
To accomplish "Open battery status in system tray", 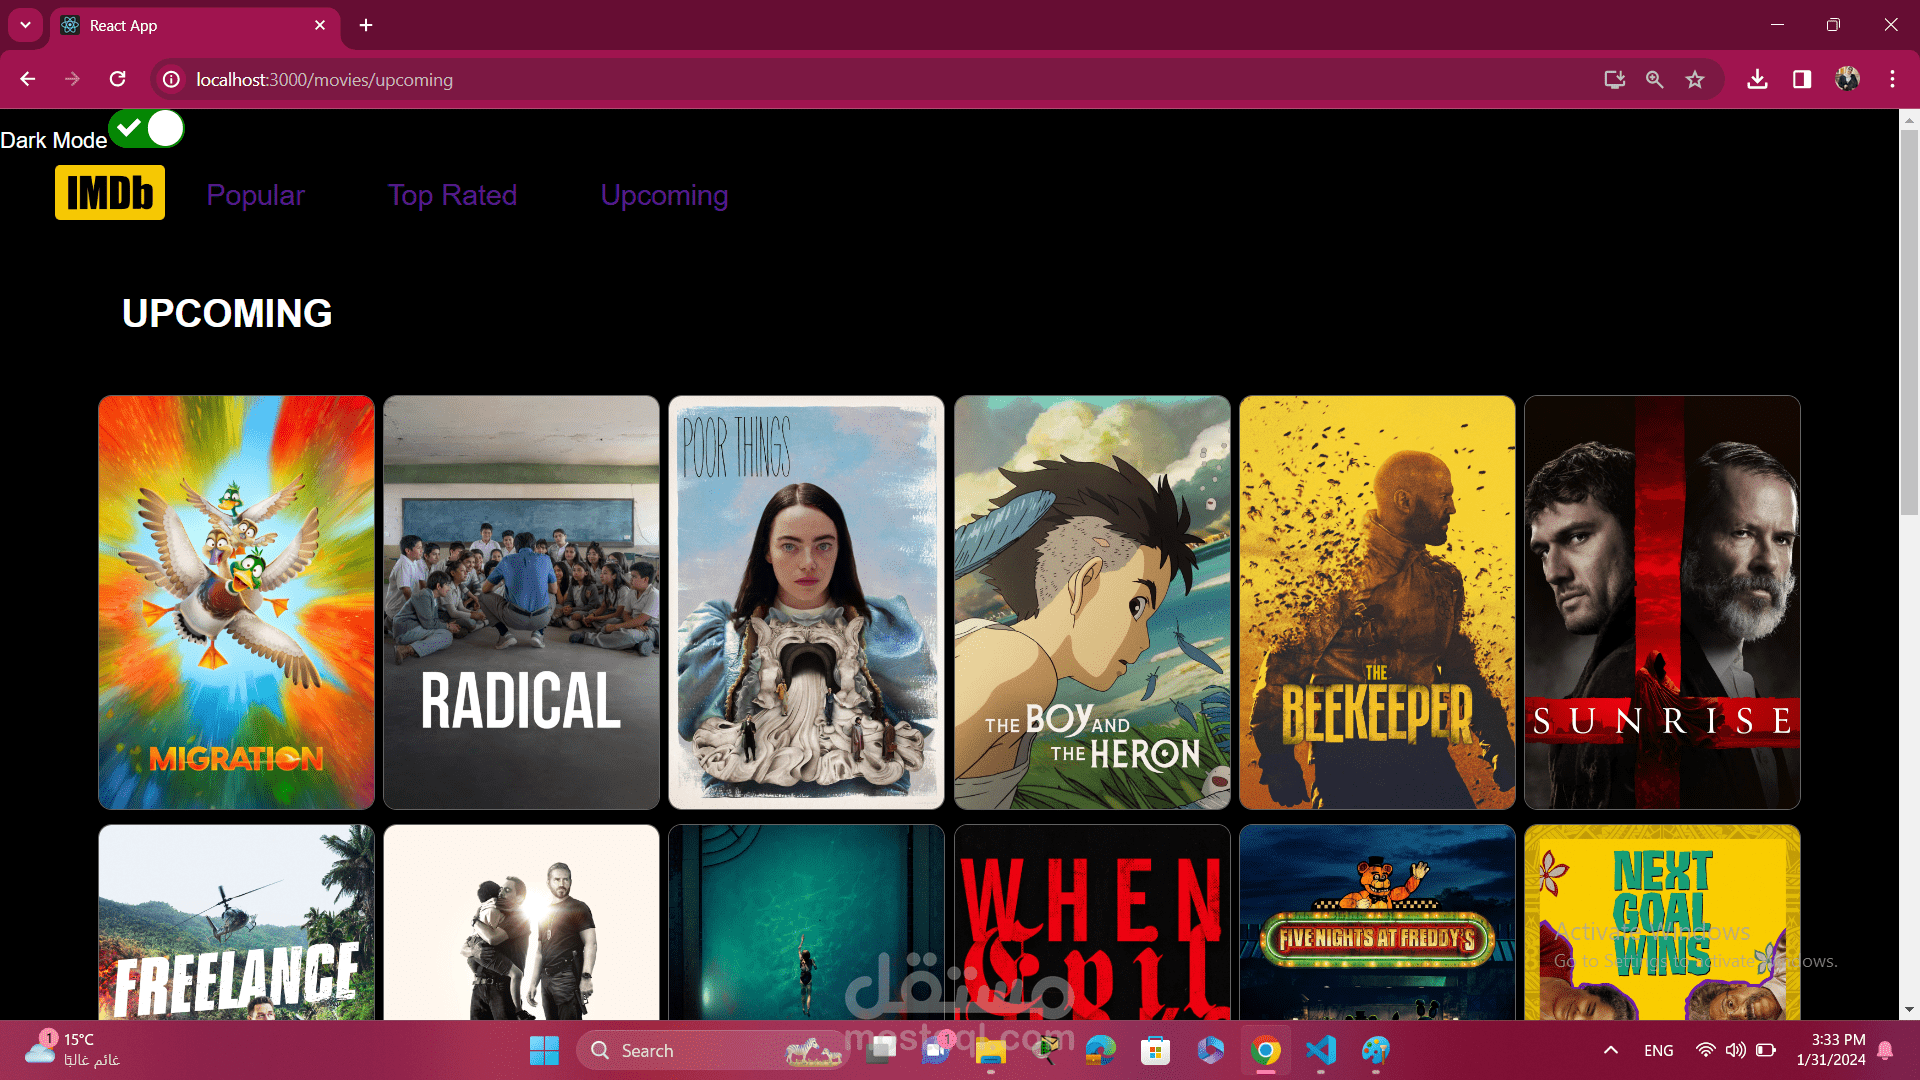I will pyautogui.click(x=1766, y=1050).
